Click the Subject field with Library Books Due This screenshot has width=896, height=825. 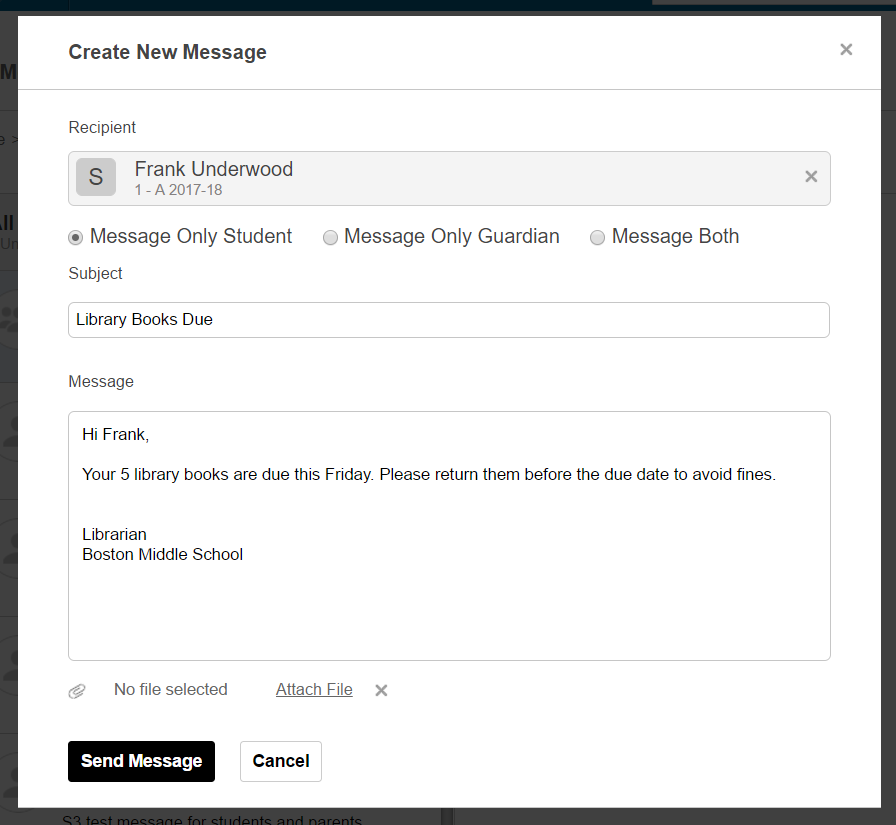(x=448, y=320)
